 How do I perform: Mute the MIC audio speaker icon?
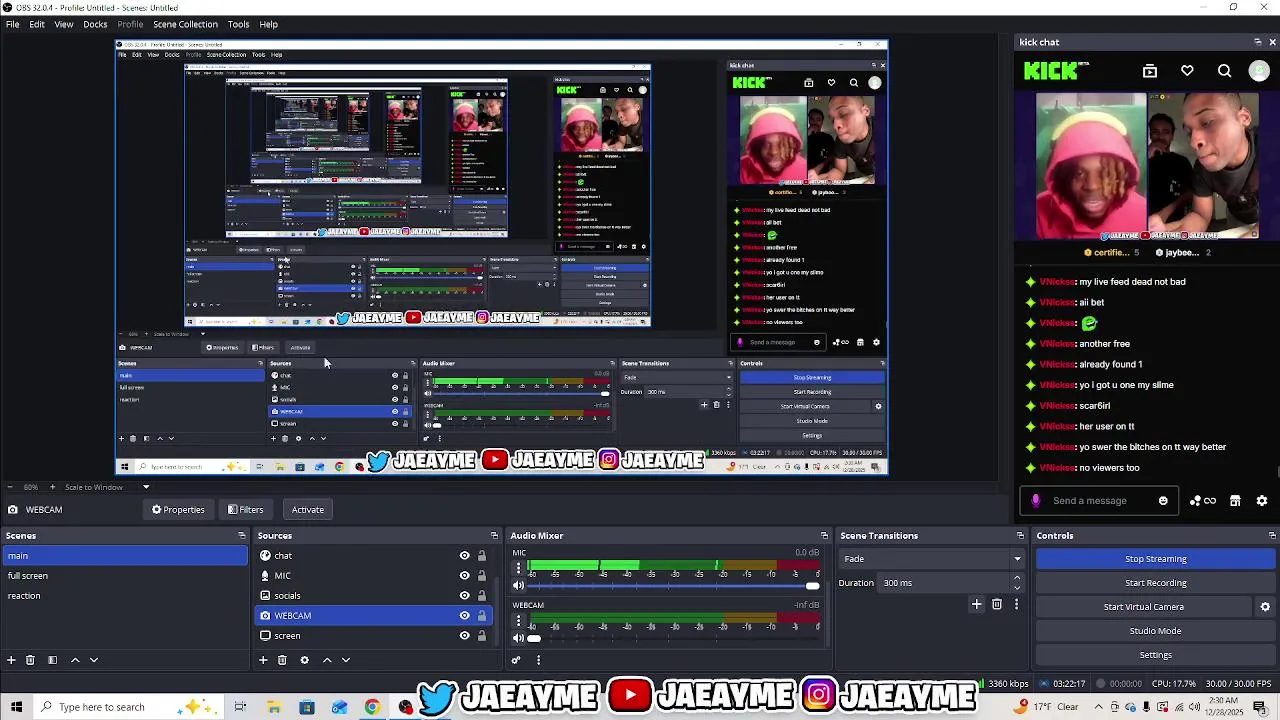(x=518, y=586)
